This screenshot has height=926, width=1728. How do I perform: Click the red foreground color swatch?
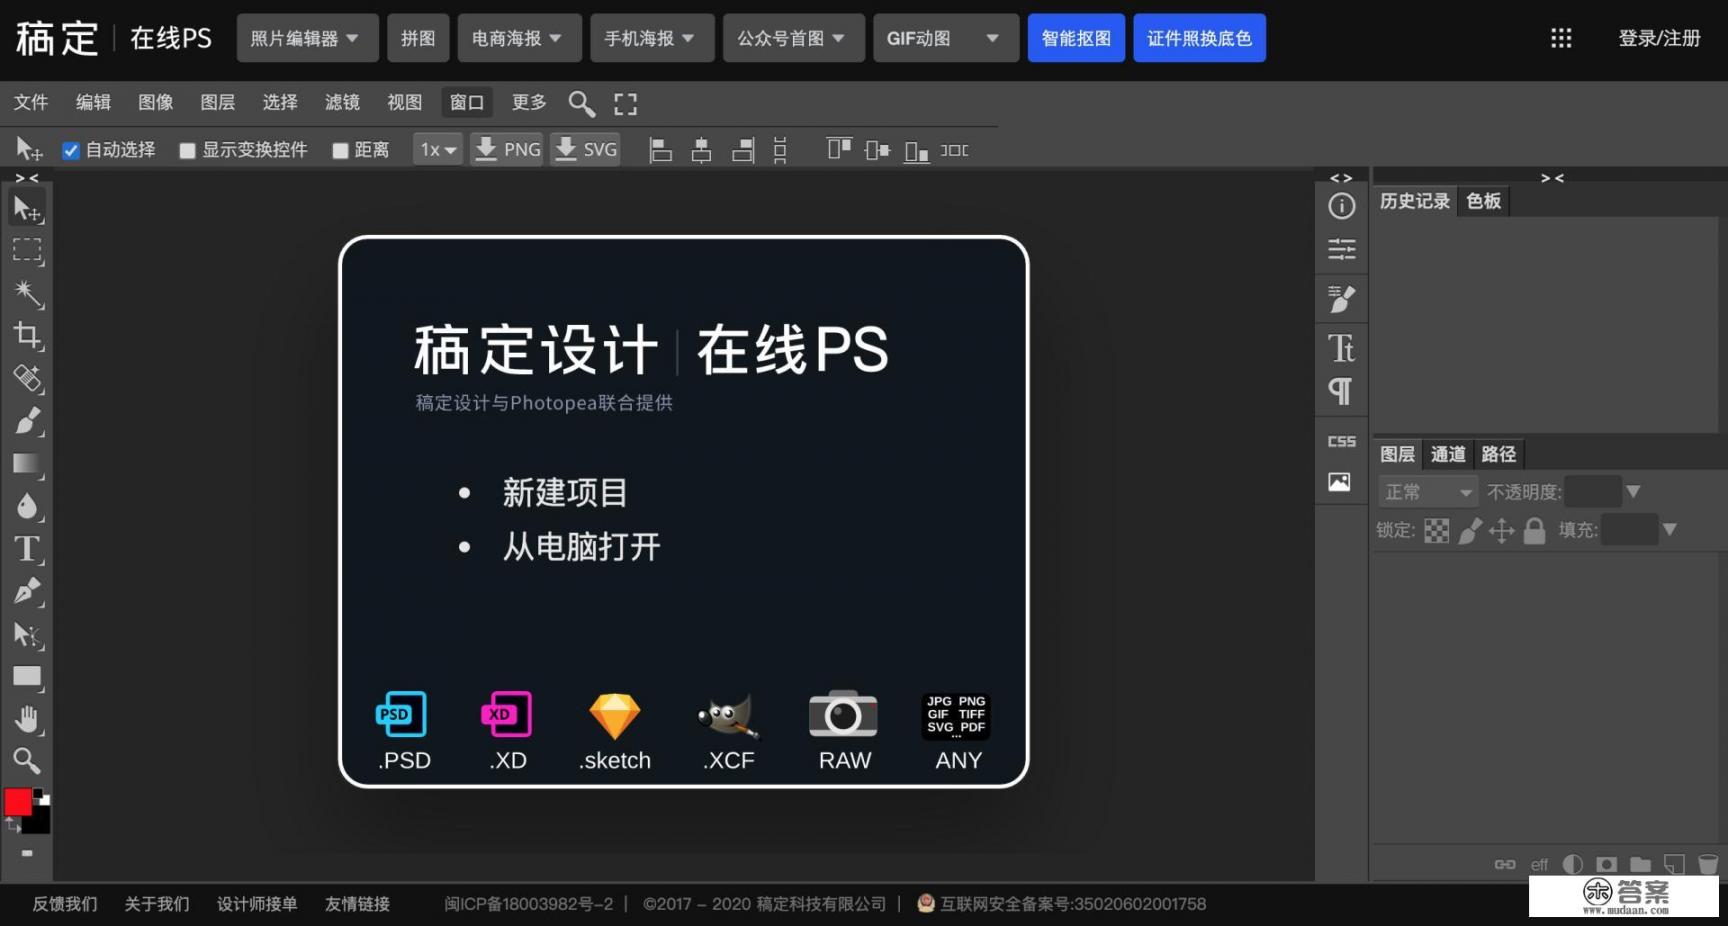pyautogui.click(x=17, y=801)
